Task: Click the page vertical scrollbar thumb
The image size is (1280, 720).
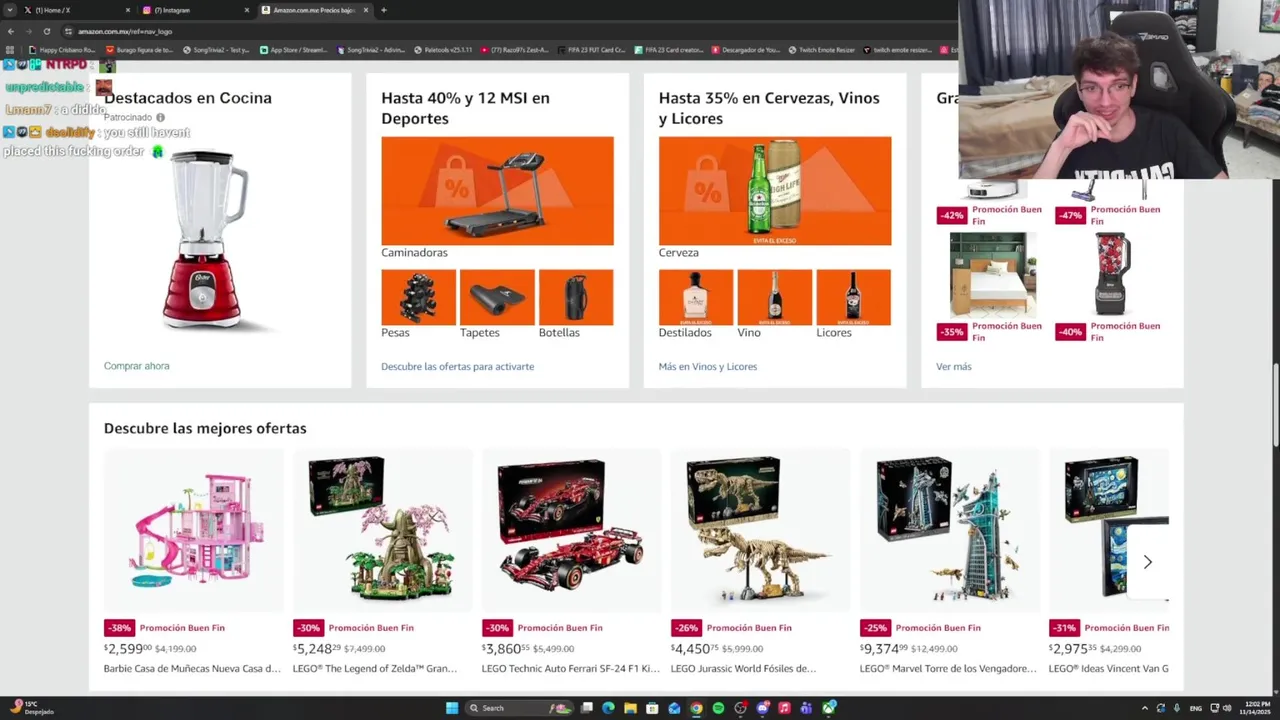Action: pyautogui.click(x=1275, y=405)
